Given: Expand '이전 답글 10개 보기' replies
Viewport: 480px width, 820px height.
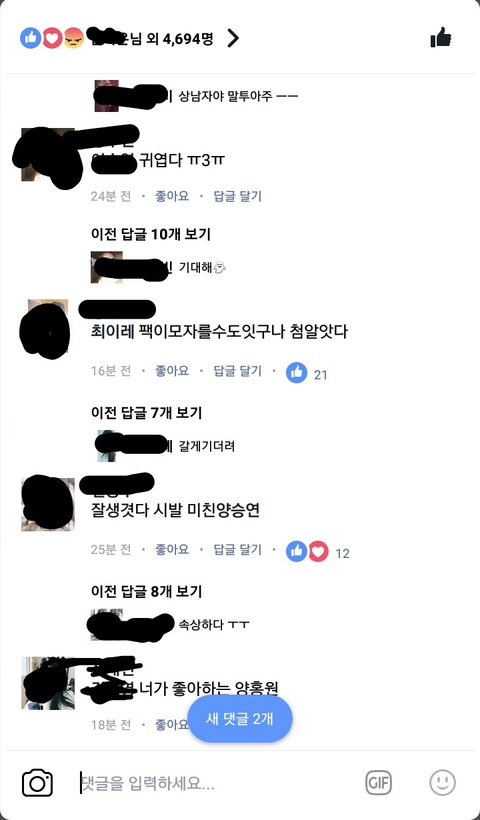Looking at the screenshot, I should [151, 234].
